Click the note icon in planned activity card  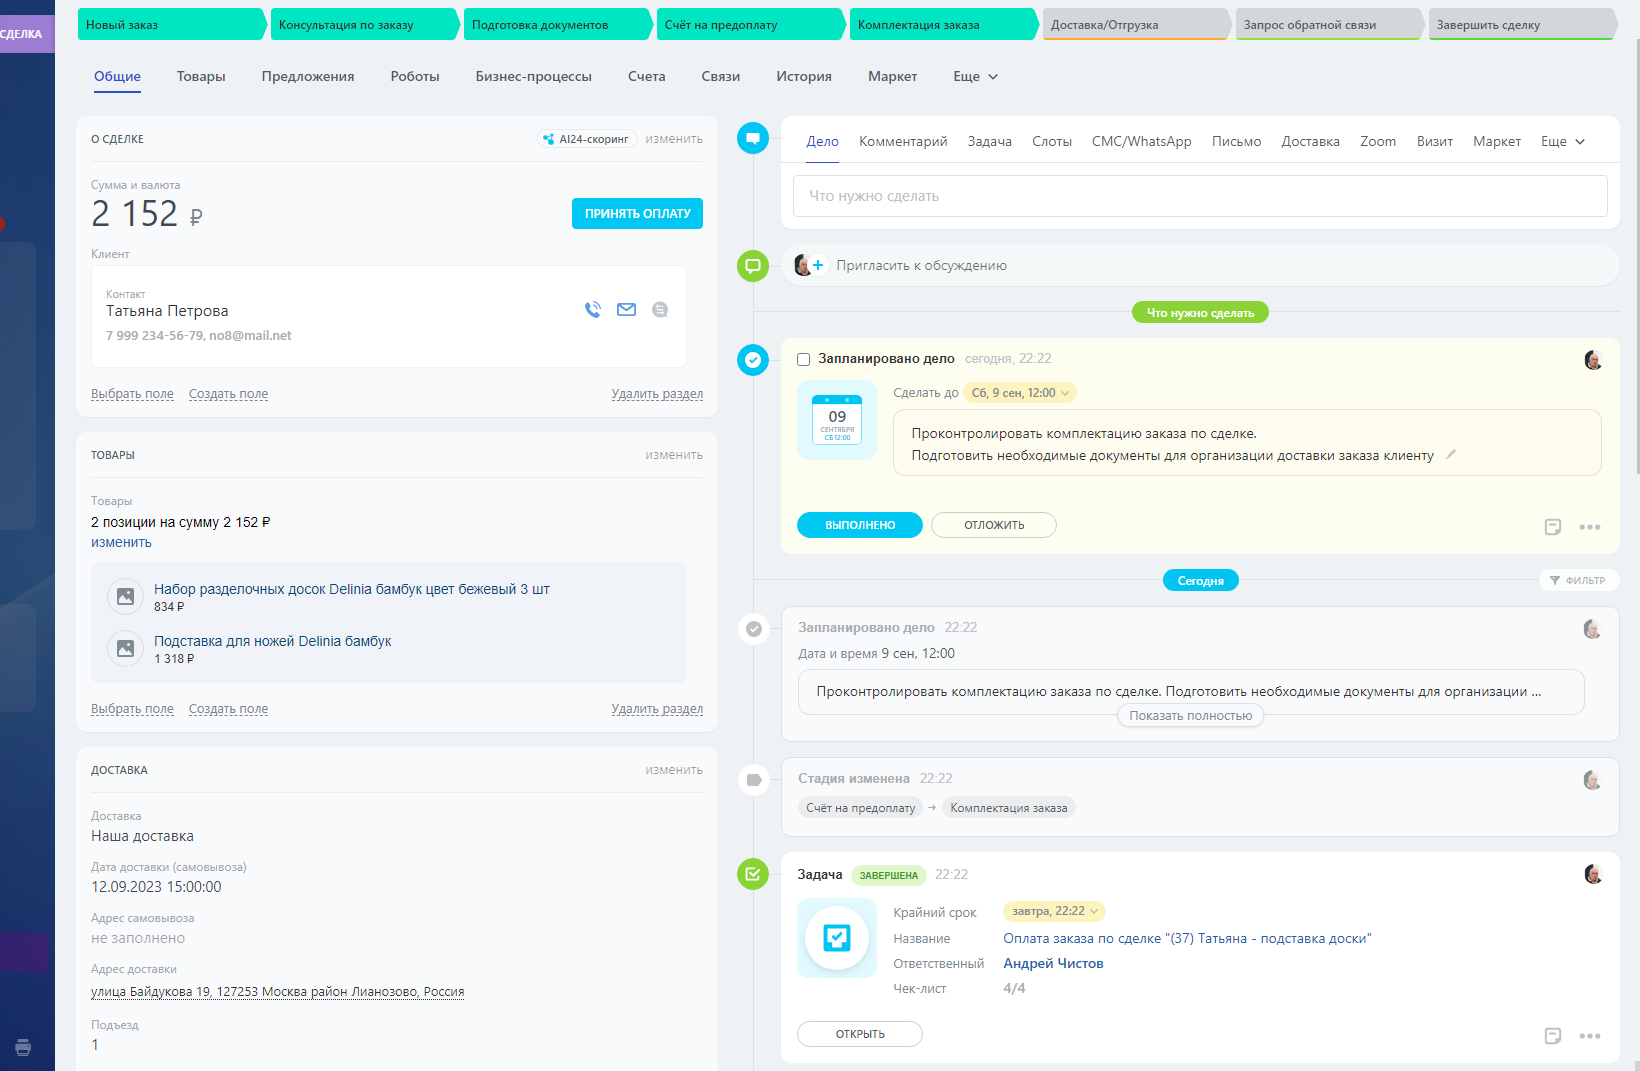pyautogui.click(x=1552, y=527)
